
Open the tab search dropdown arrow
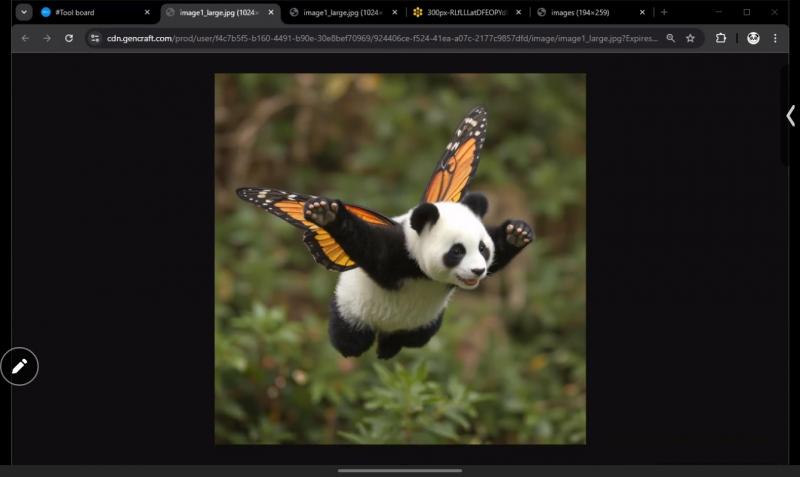coord(24,12)
